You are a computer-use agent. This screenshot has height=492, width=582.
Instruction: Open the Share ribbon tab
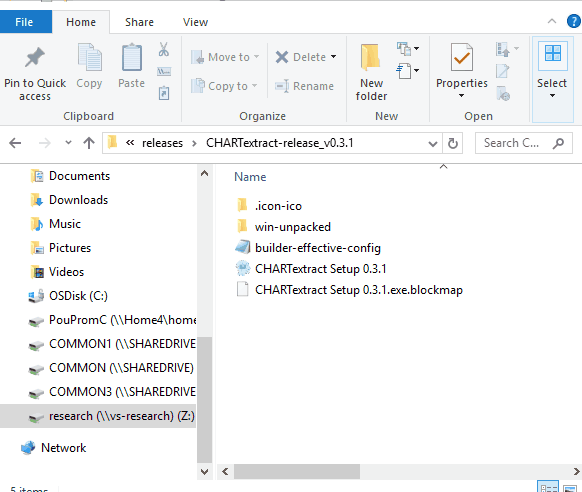[139, 22]
